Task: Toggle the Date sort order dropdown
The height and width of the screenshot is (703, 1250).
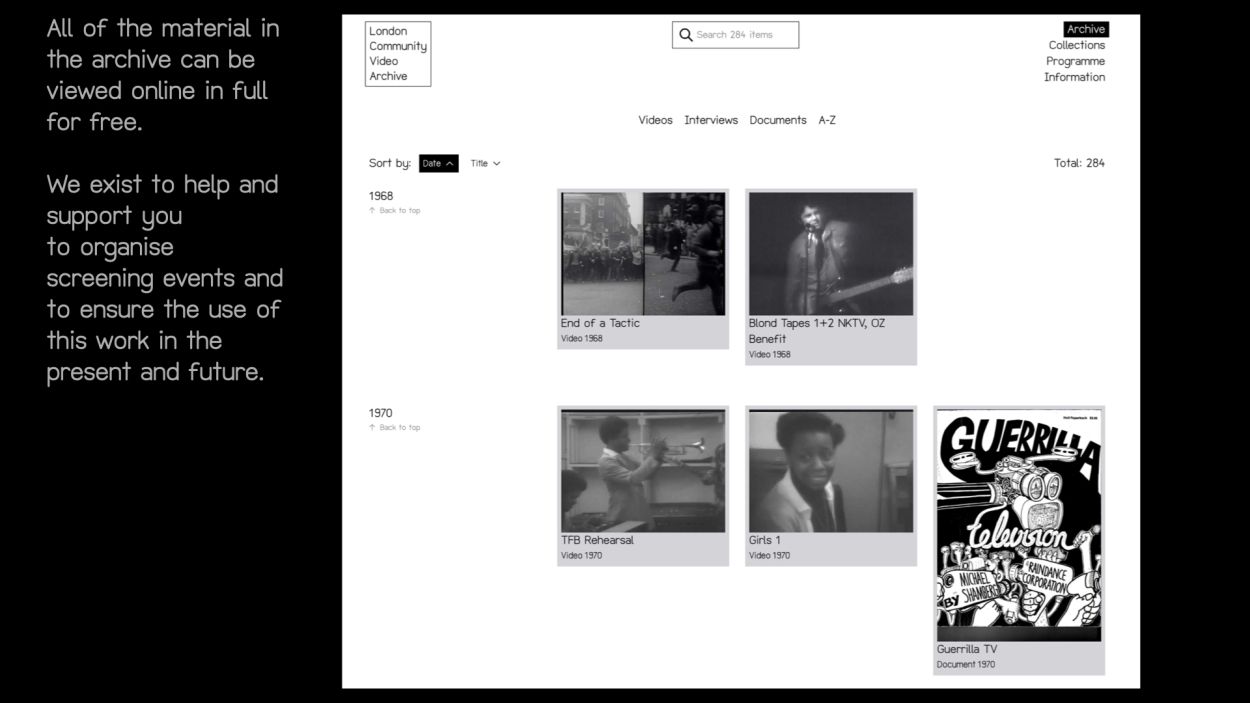Action: pyautogui.click(x=438, y=163)
